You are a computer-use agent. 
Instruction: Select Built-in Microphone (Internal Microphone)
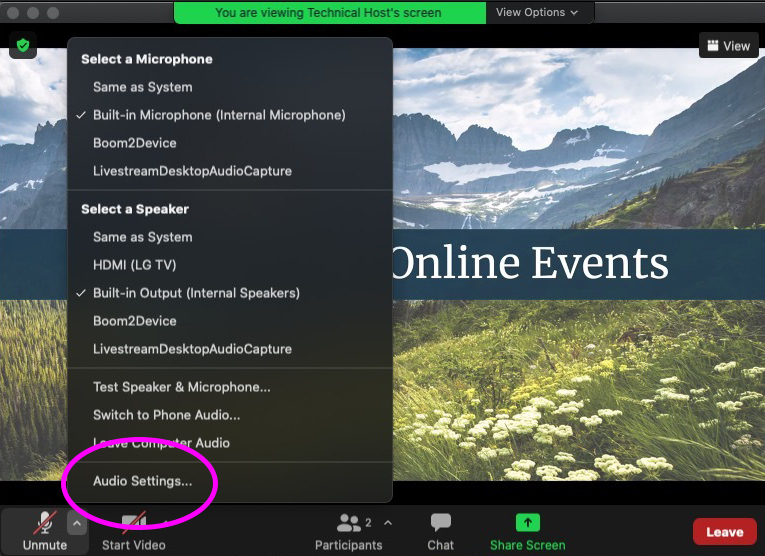click(218, 115)
